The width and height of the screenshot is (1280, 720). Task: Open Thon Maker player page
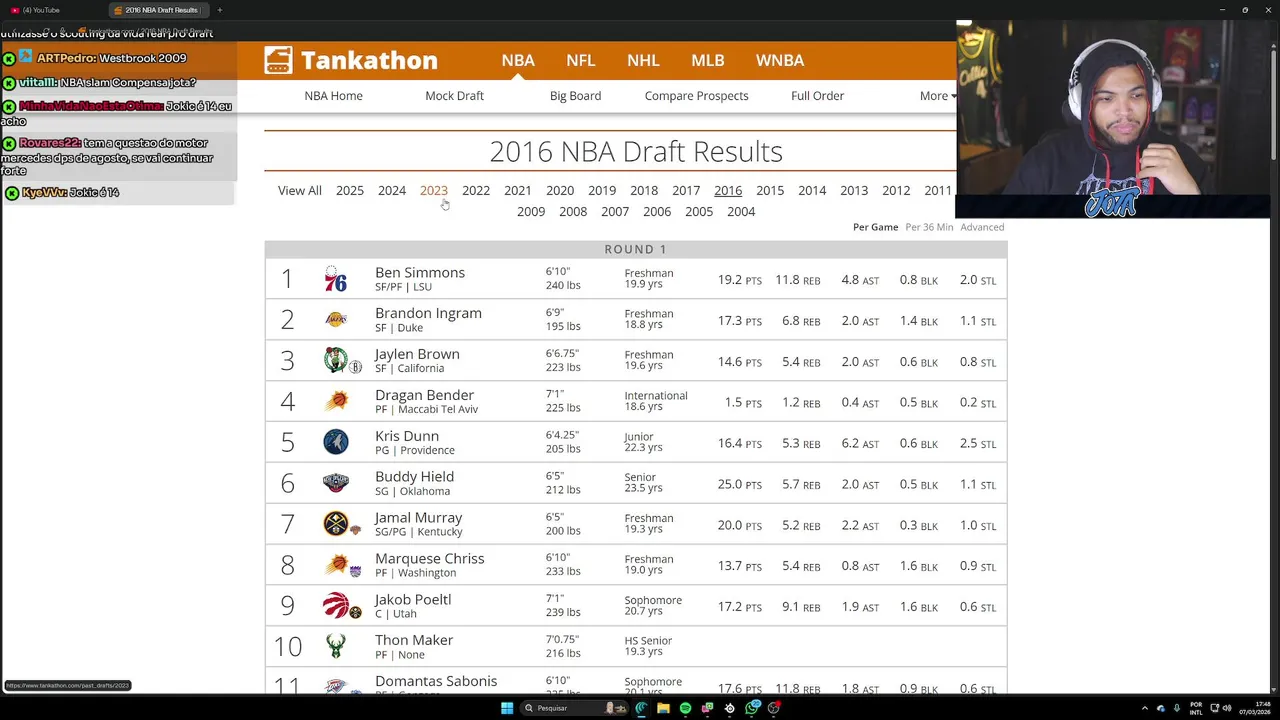click(x=414, y=640)
